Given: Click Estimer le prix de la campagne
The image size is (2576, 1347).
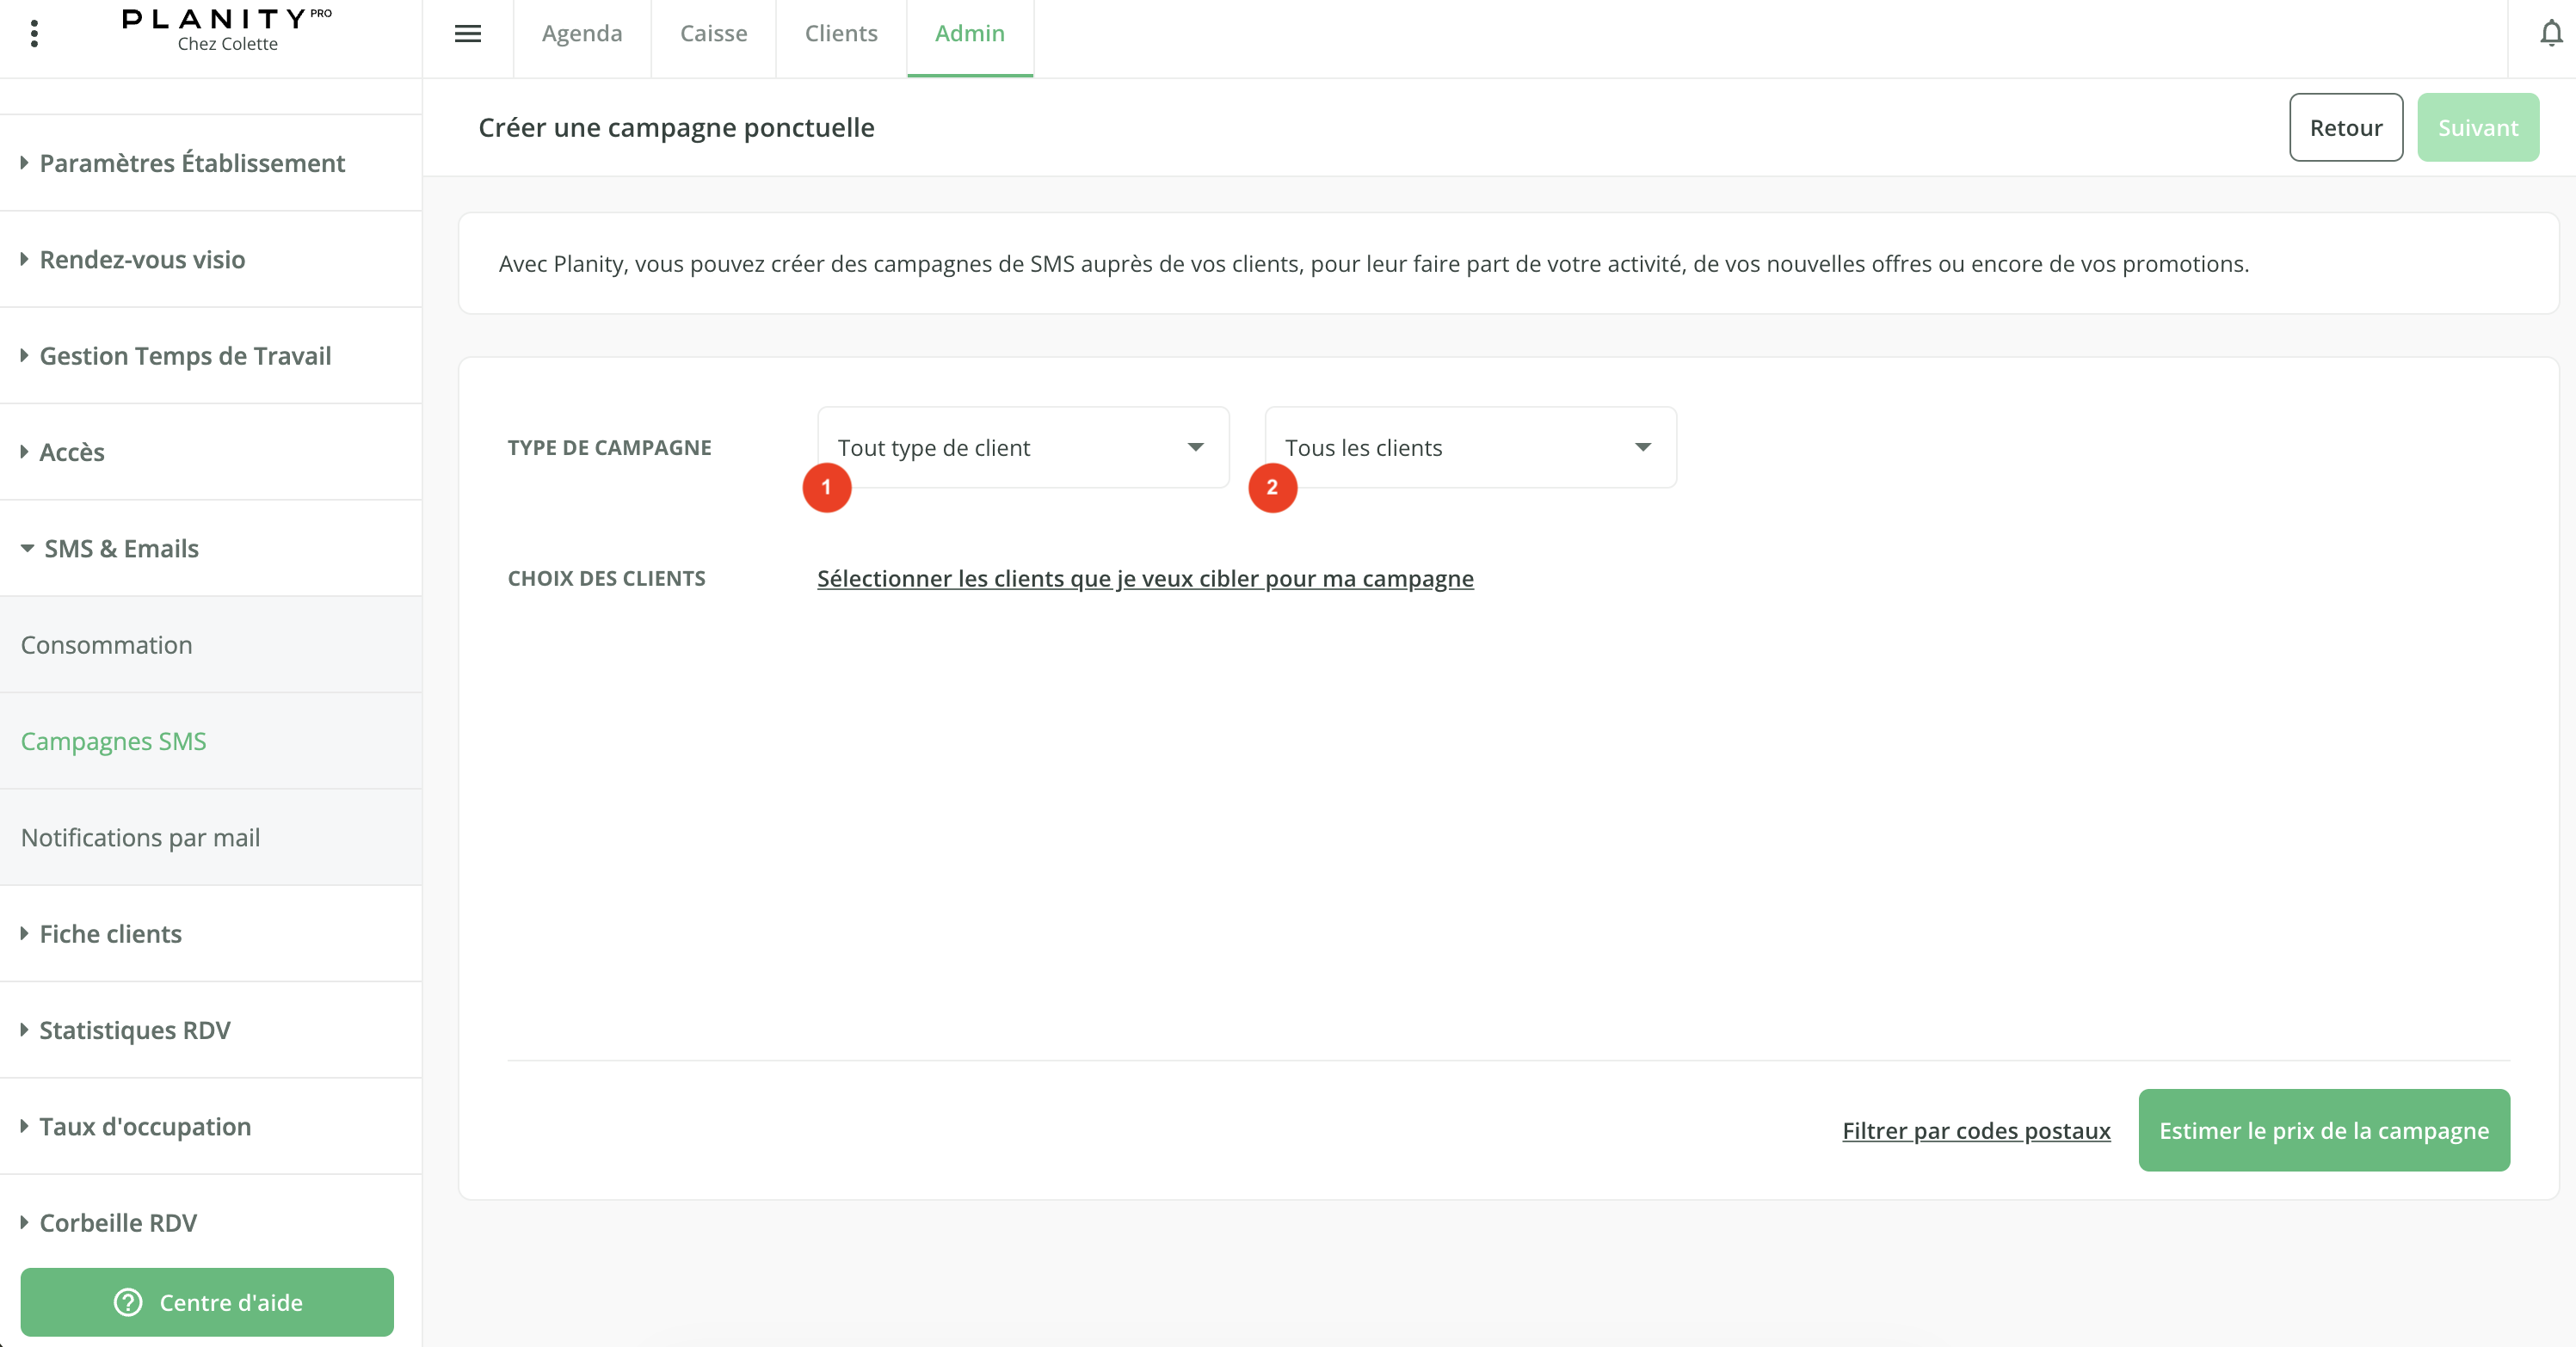Looking at the screenshot, I should (2323, 1130).
